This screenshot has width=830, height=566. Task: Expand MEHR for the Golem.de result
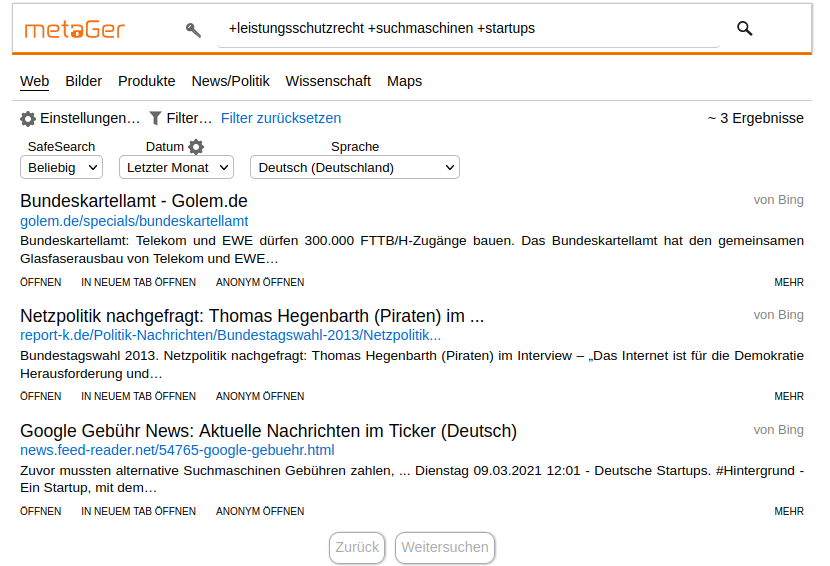click(789, 282)
